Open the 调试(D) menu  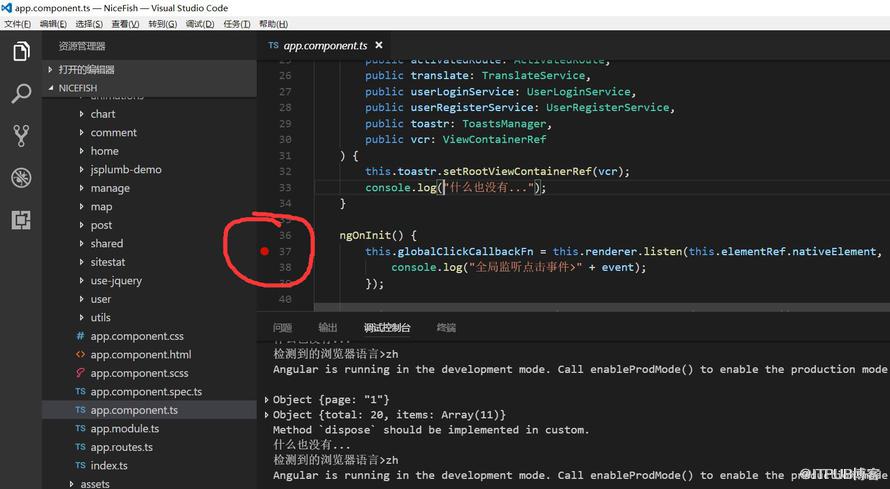pyautogui.click(x=200, y=24)
